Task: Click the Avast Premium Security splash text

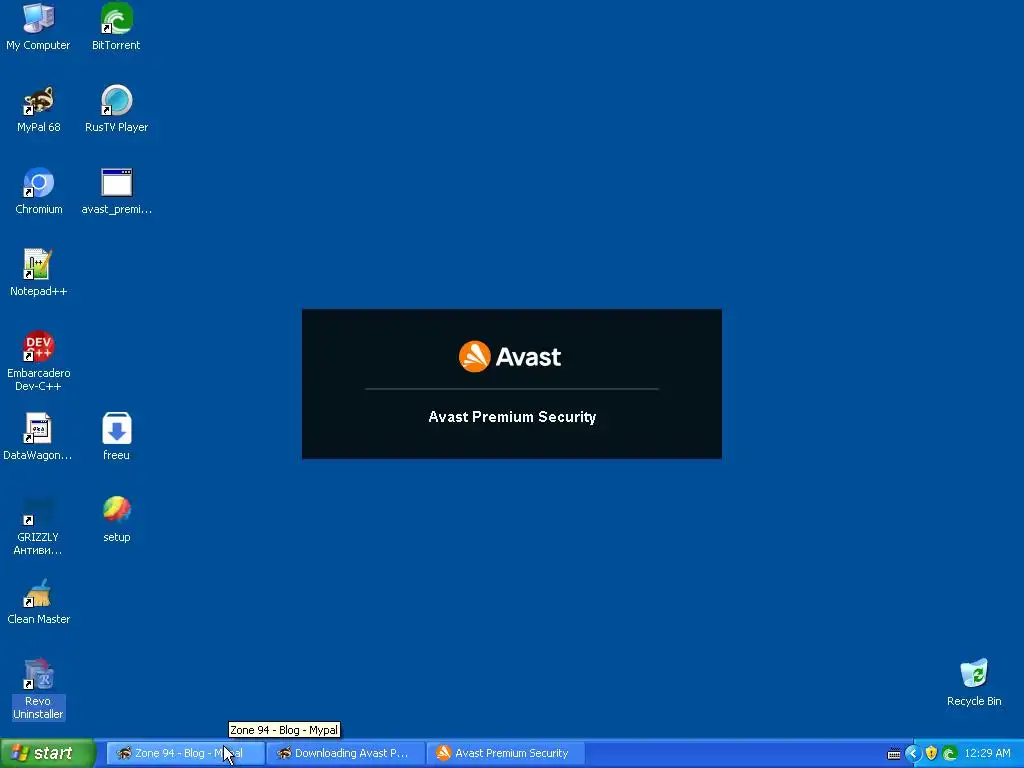Action: click(x=512, y=417)
